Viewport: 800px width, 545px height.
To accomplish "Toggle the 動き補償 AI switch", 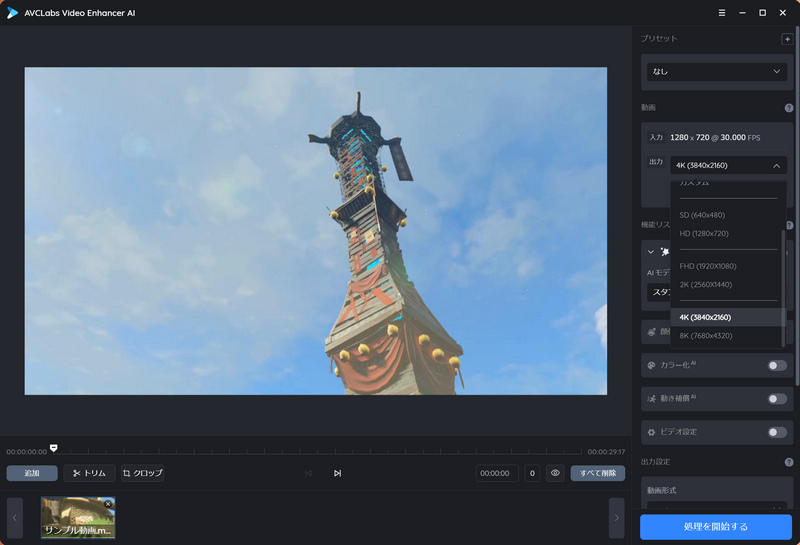I will 777,399.
